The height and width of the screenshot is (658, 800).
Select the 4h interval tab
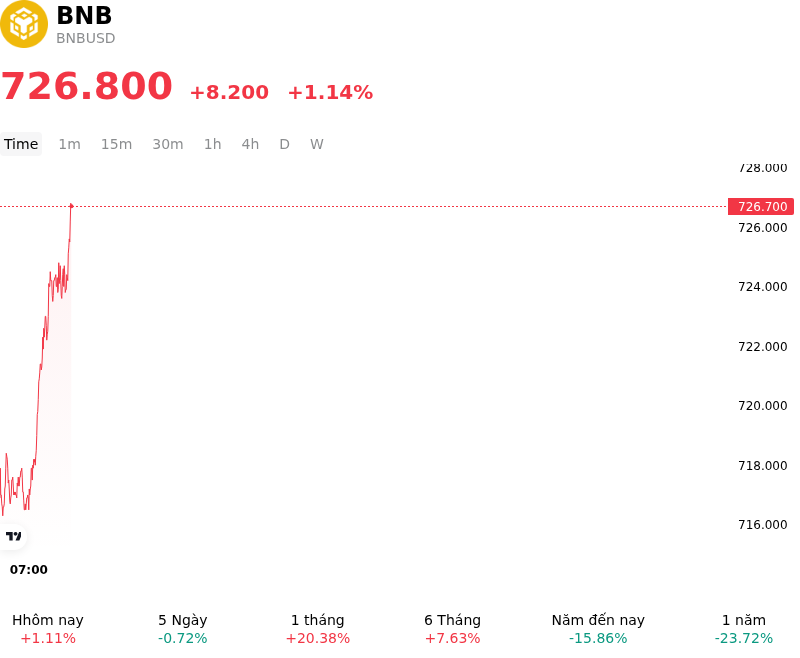tap(250, 144)
